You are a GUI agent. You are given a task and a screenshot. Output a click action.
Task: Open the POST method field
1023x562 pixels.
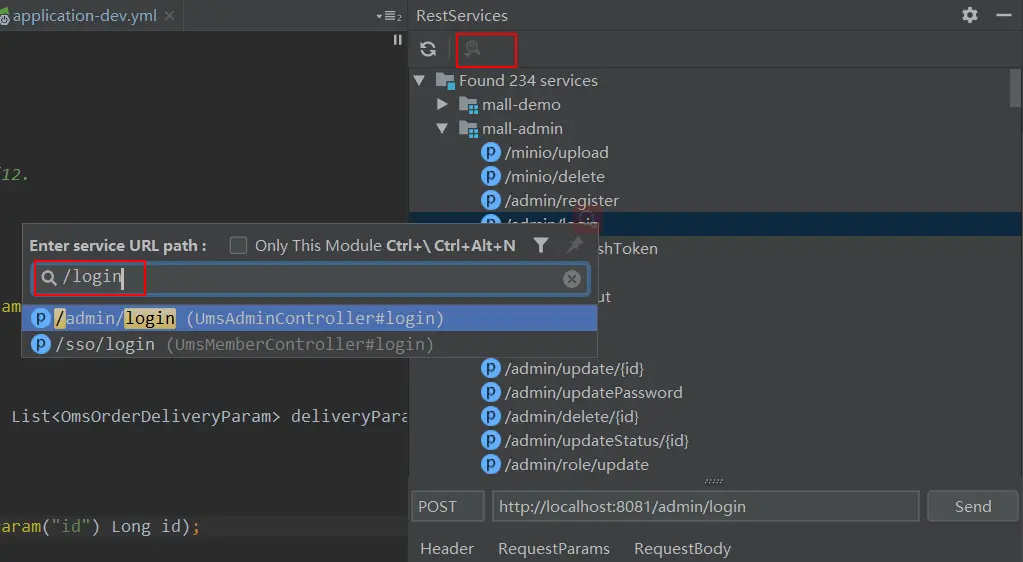coord(448,507)
